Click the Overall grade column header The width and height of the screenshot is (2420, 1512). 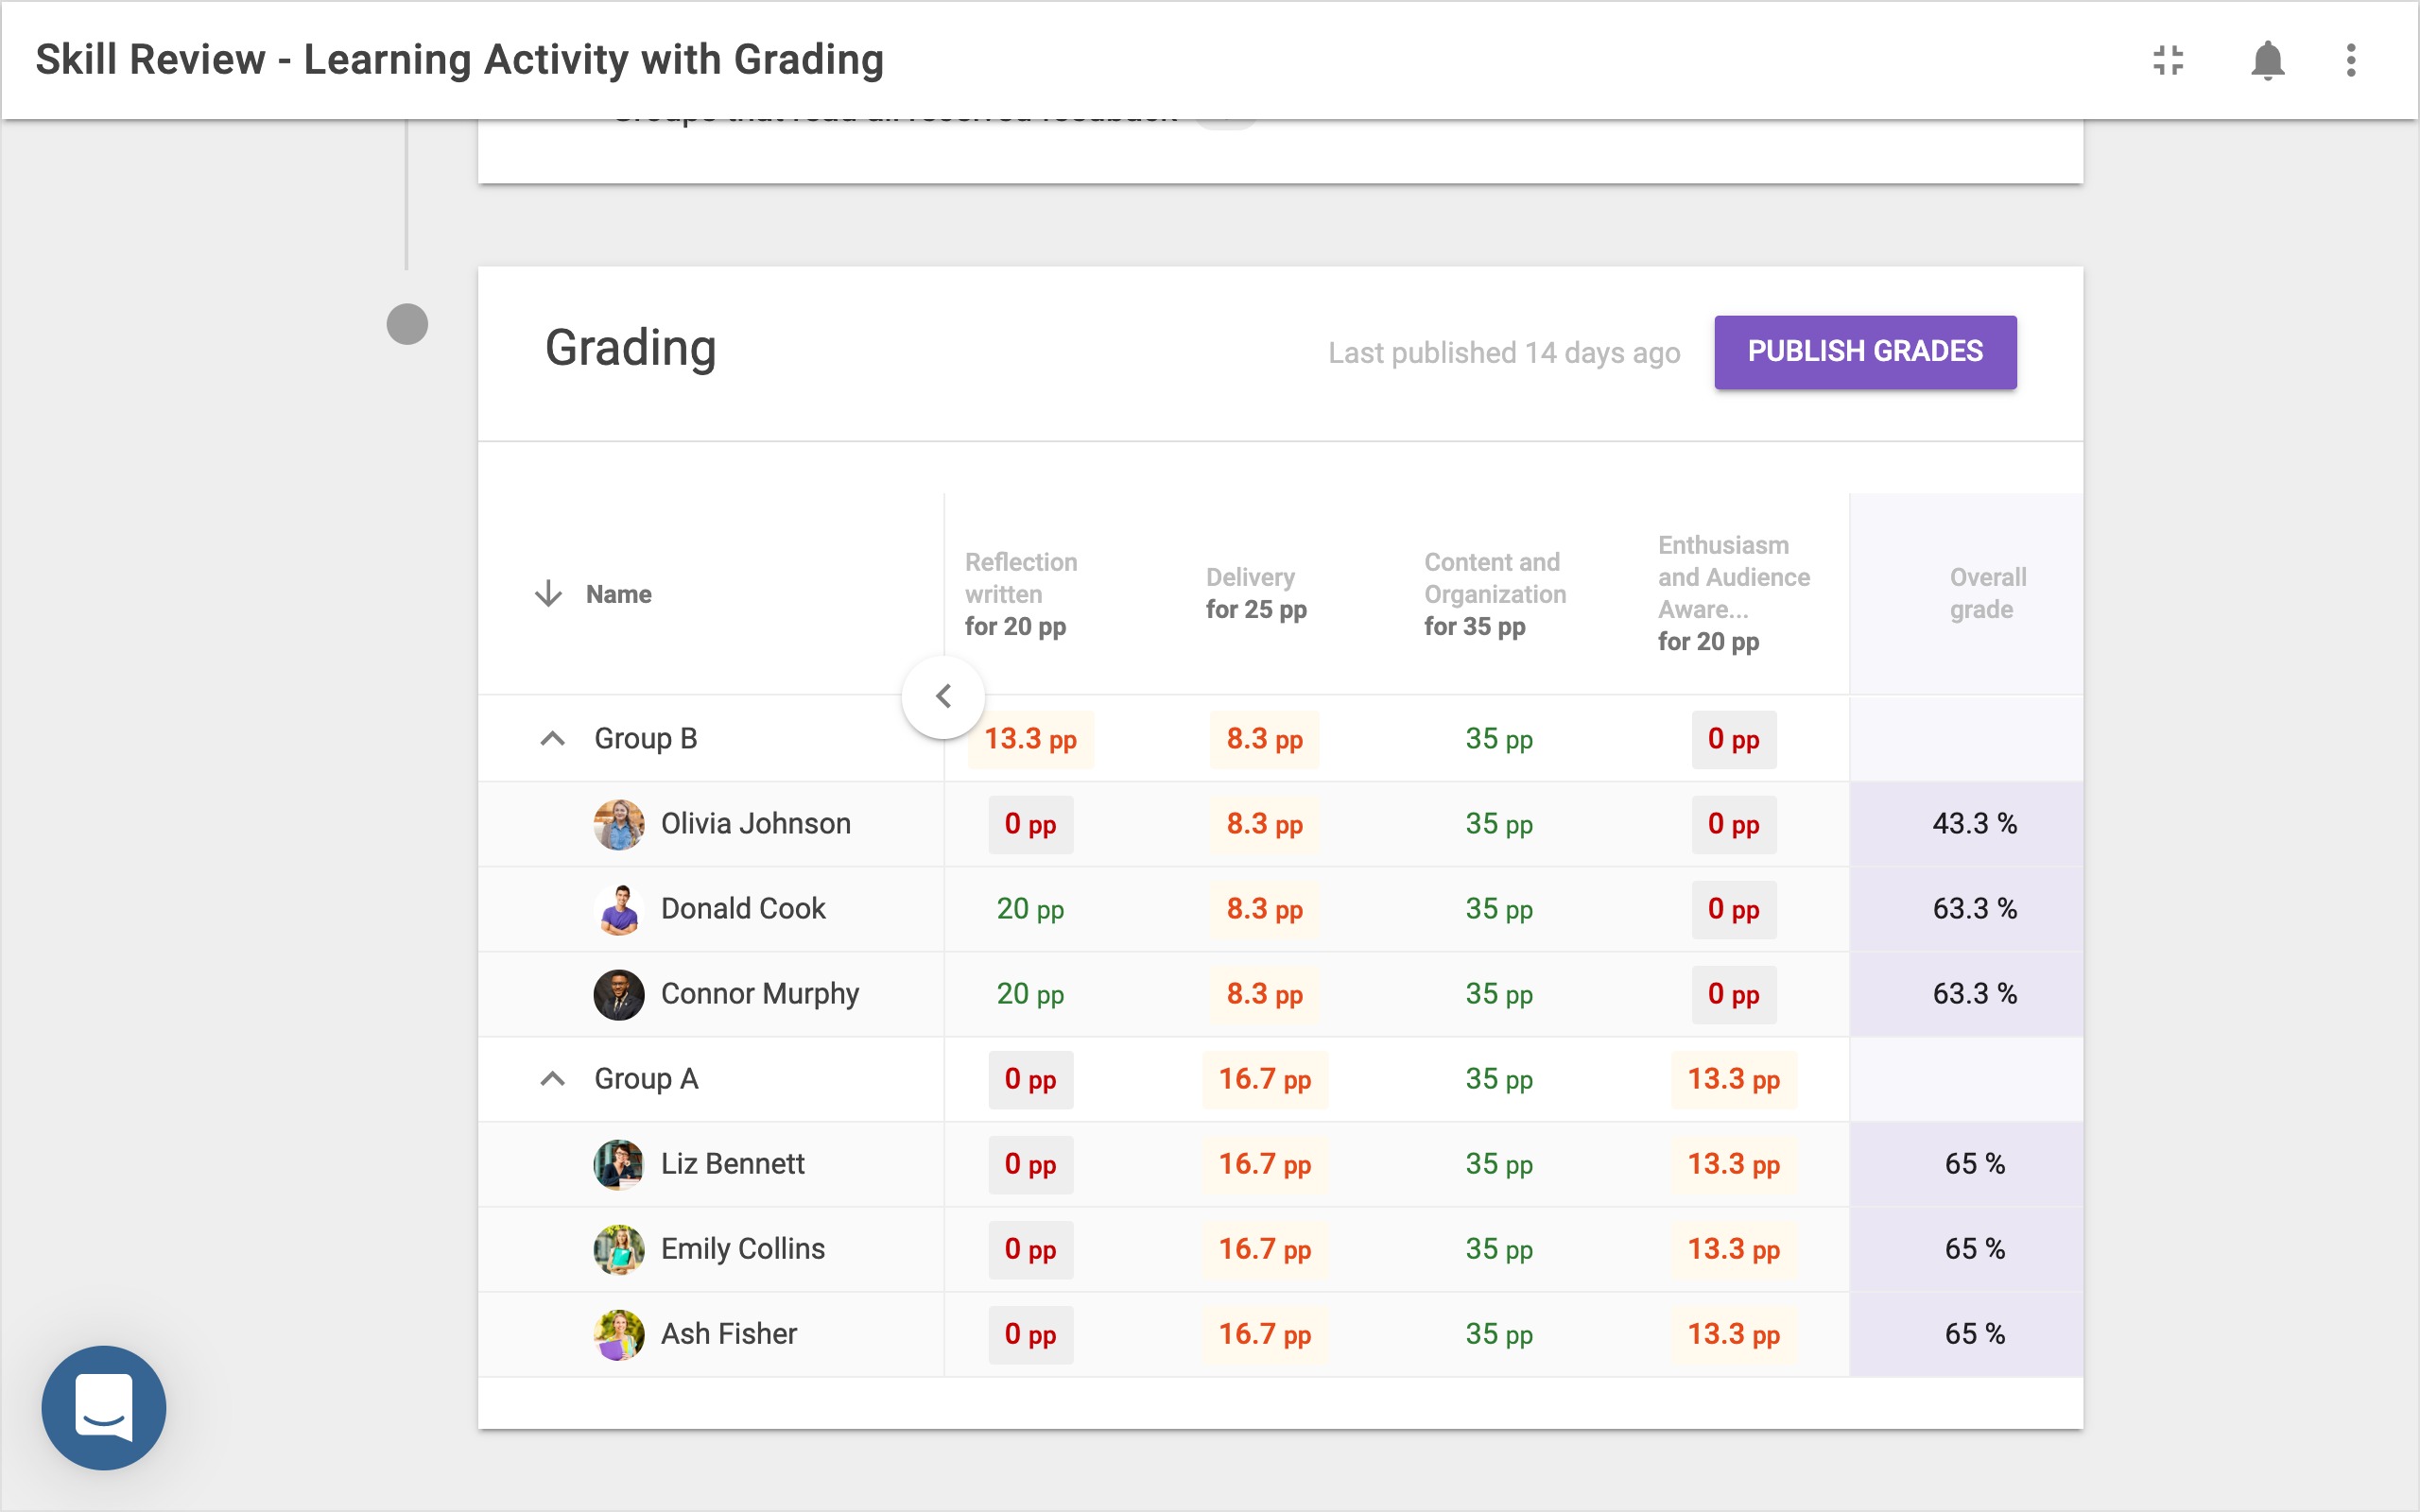point(1986,593)
